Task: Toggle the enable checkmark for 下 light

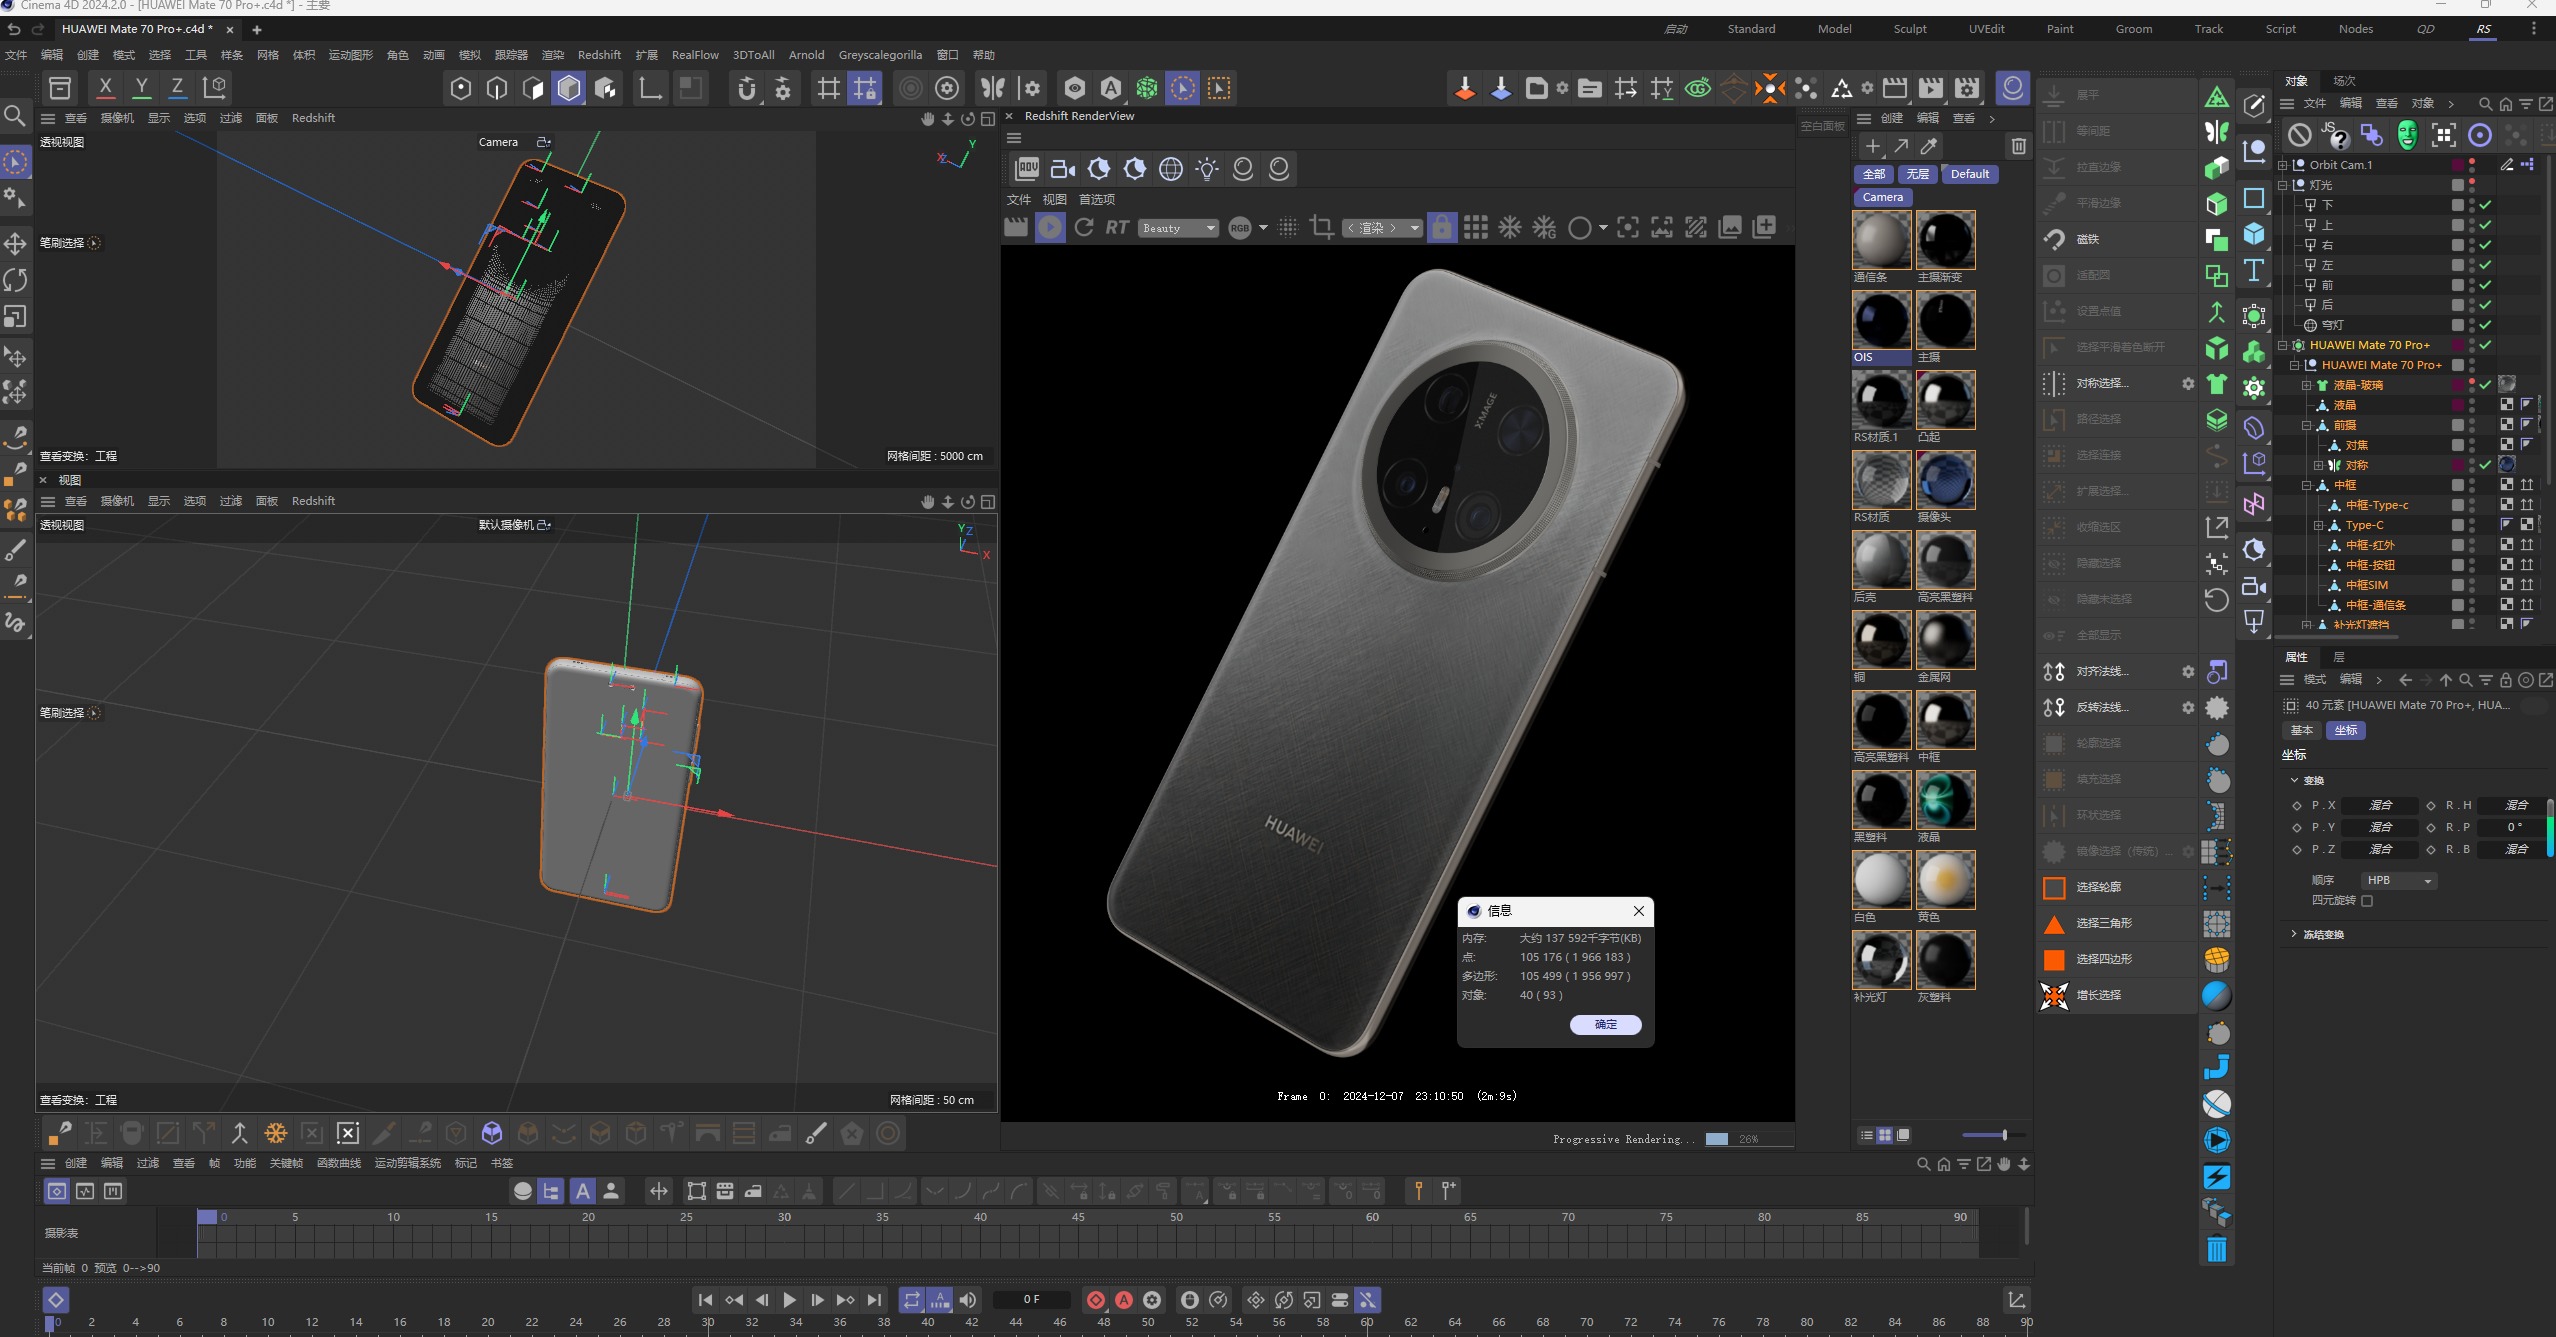Action: click(x=2485, y=205)
